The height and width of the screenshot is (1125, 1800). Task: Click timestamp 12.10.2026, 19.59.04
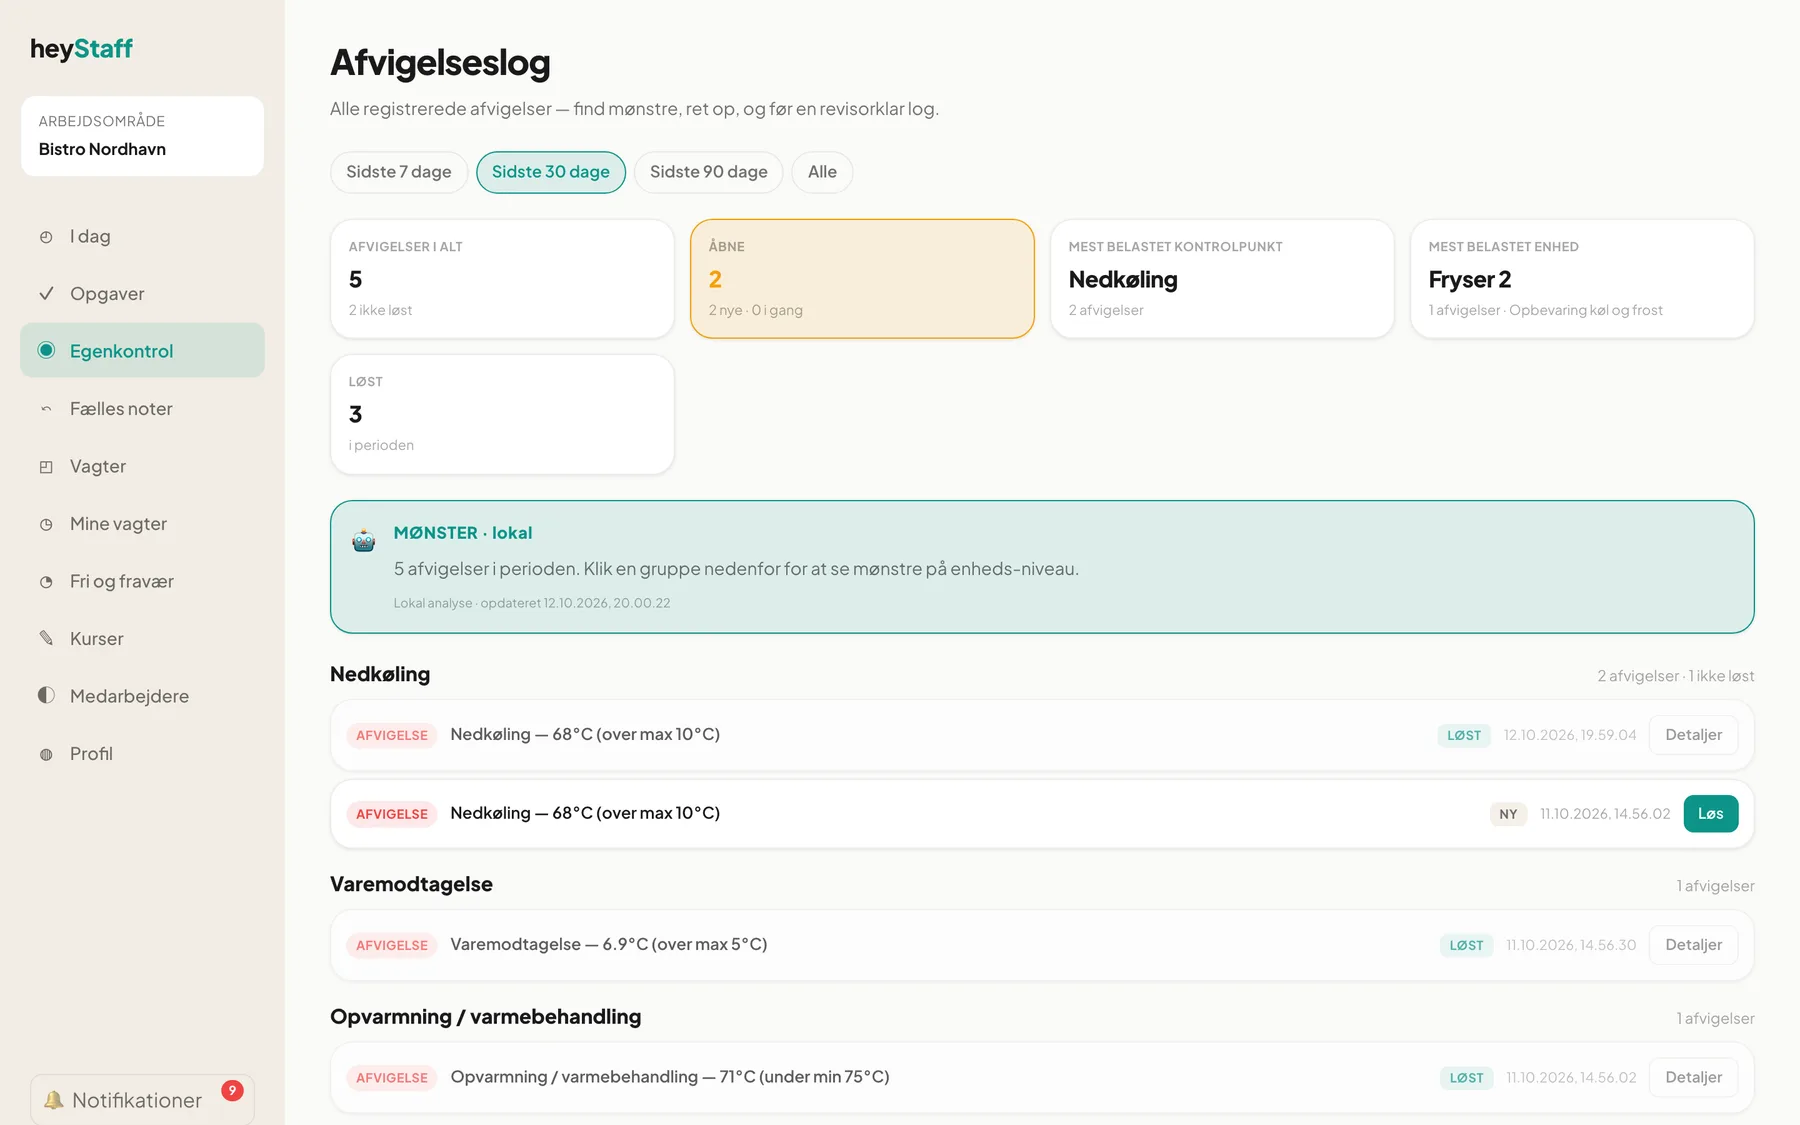[x=1570, y=735]
